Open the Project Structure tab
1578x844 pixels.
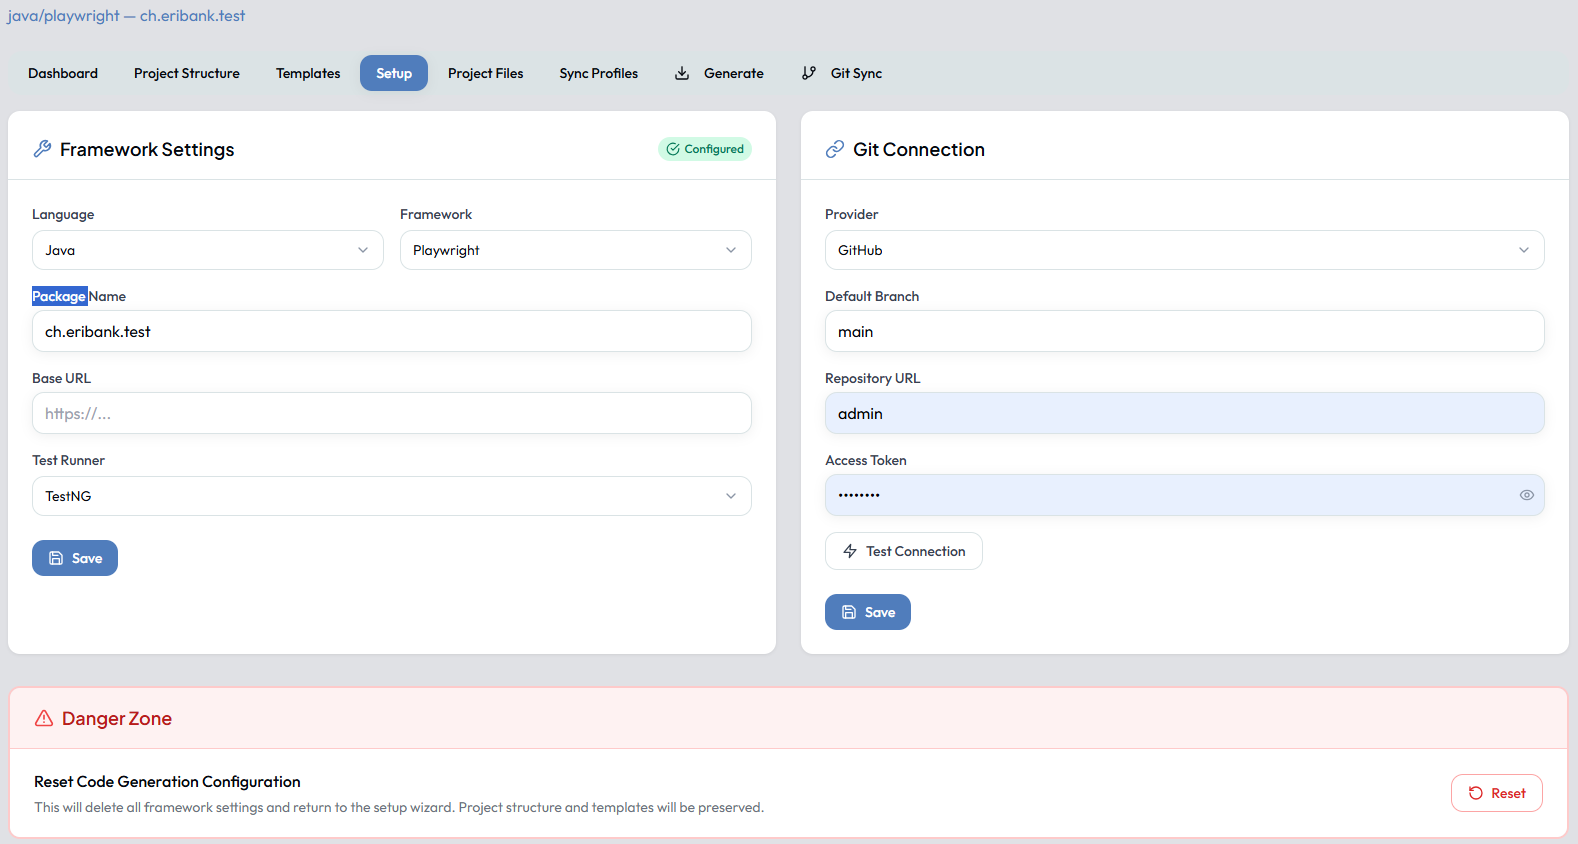tap(187, 73)
